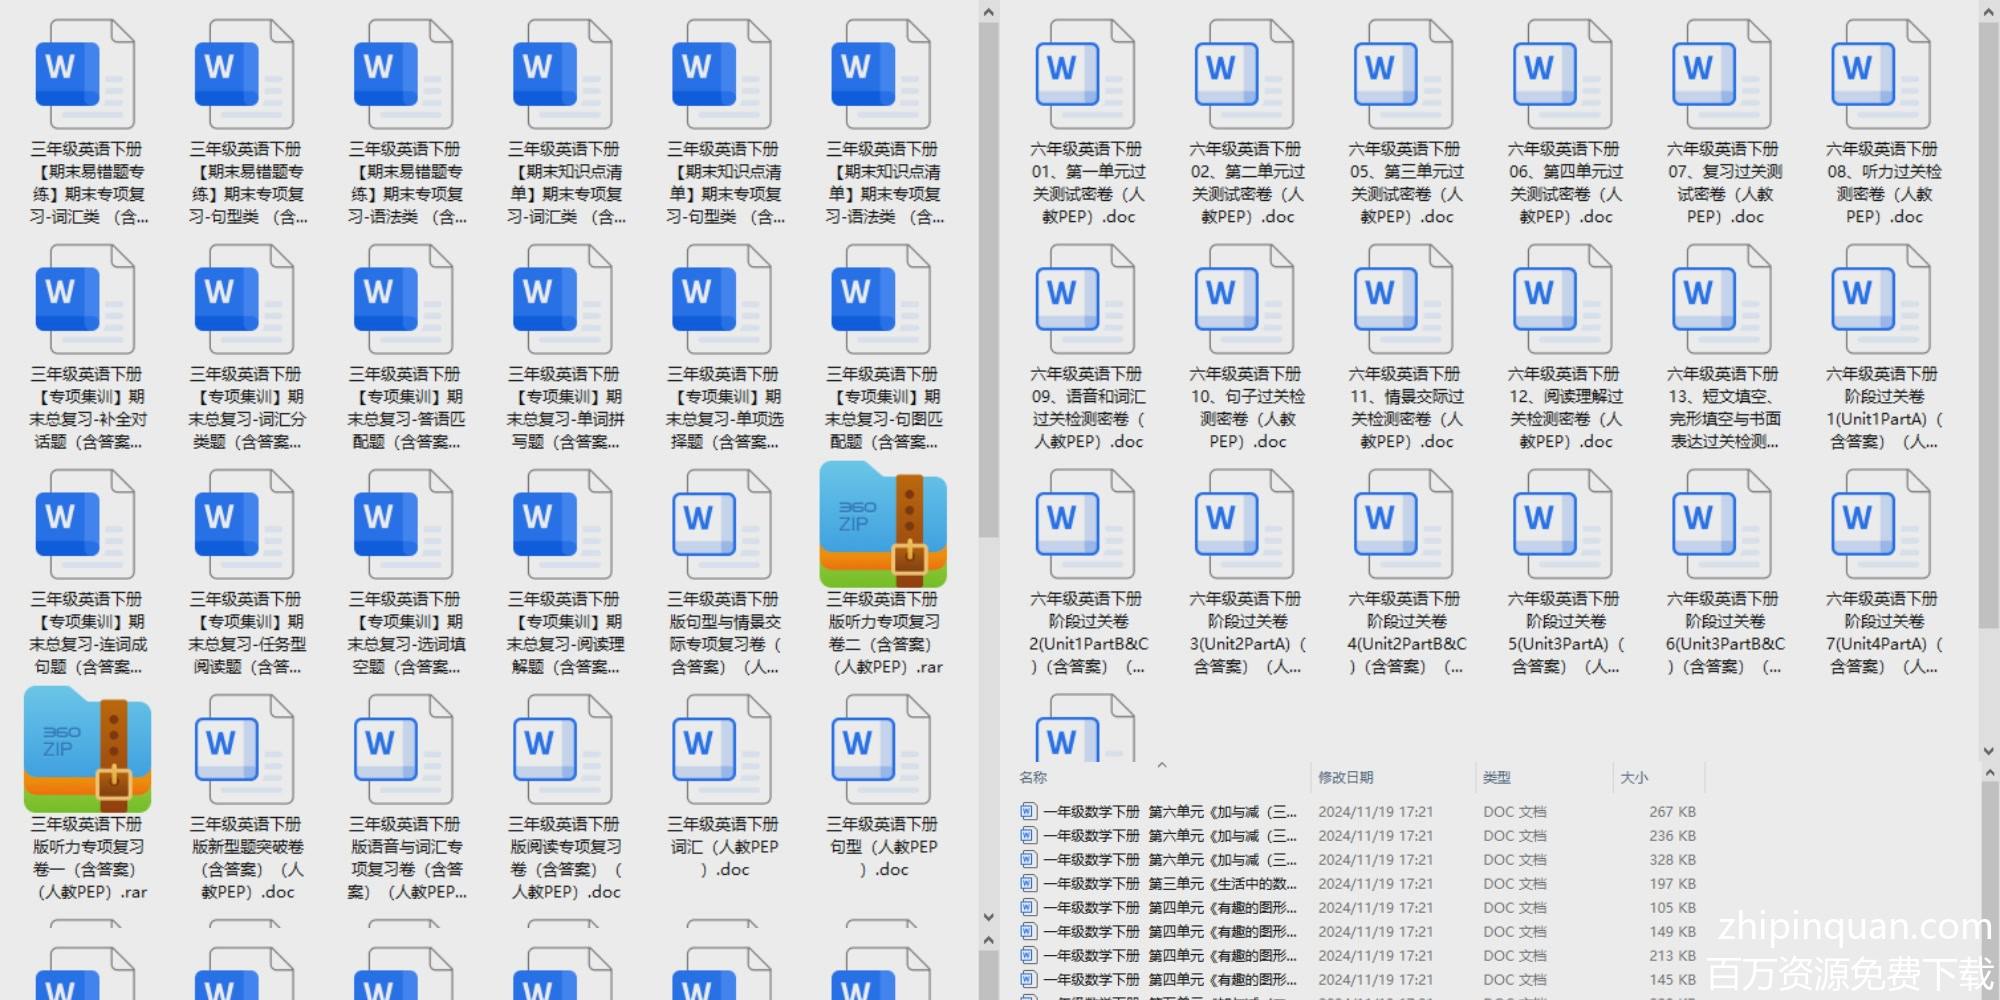Image resolution: width=2000 pixels, height=1000 pixels.
Task: Open the 三年级英语下册 词汇 (人教PEP).doc file
Action: (x=722, y=752)
